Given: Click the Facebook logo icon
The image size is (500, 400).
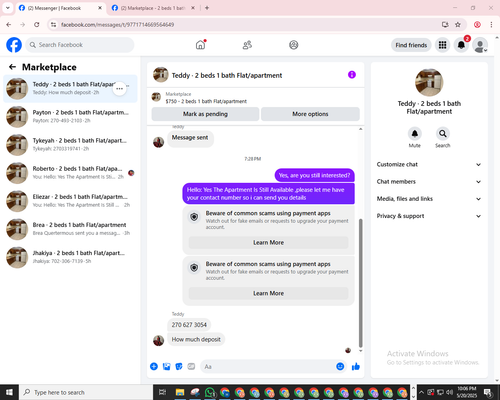Looking at the screenshot, I should point(14,45).
